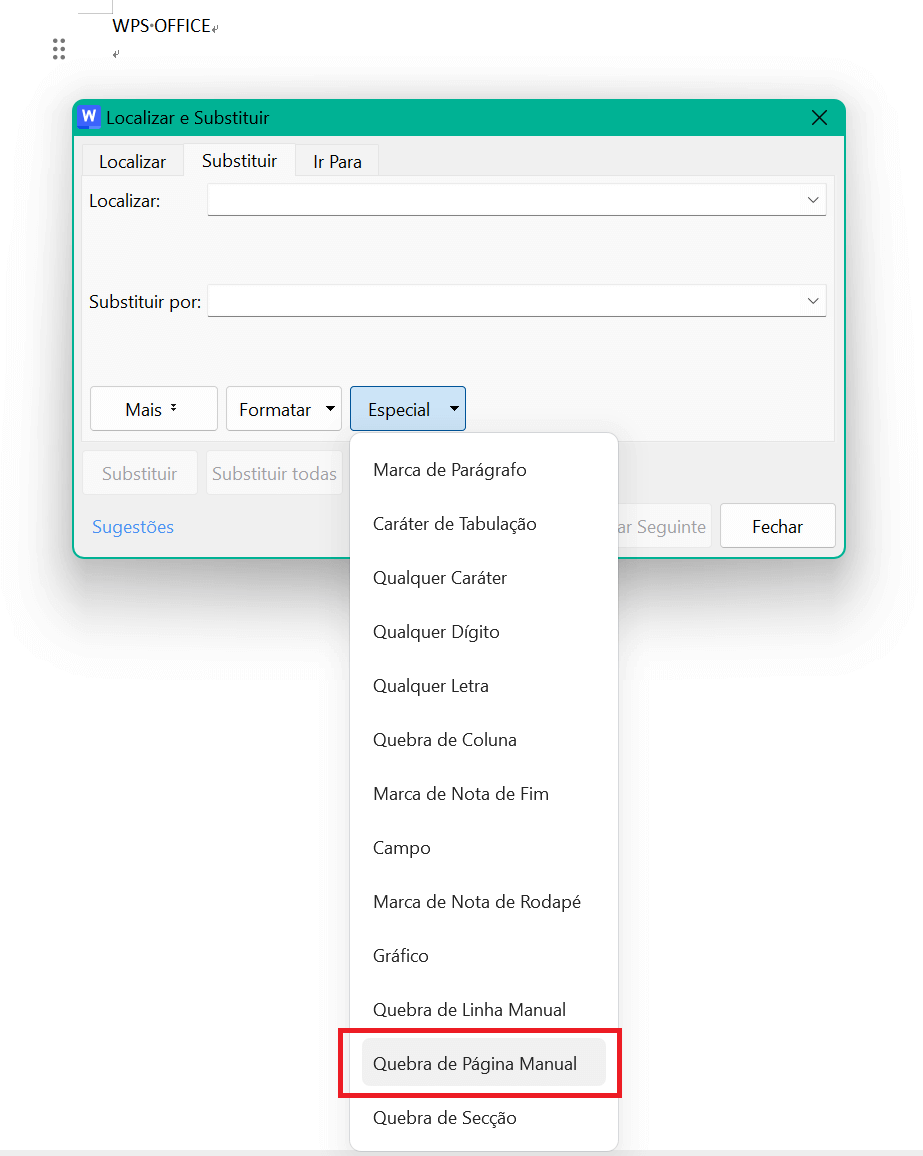Click the WPS Writer W icon in the title bar

88,117
